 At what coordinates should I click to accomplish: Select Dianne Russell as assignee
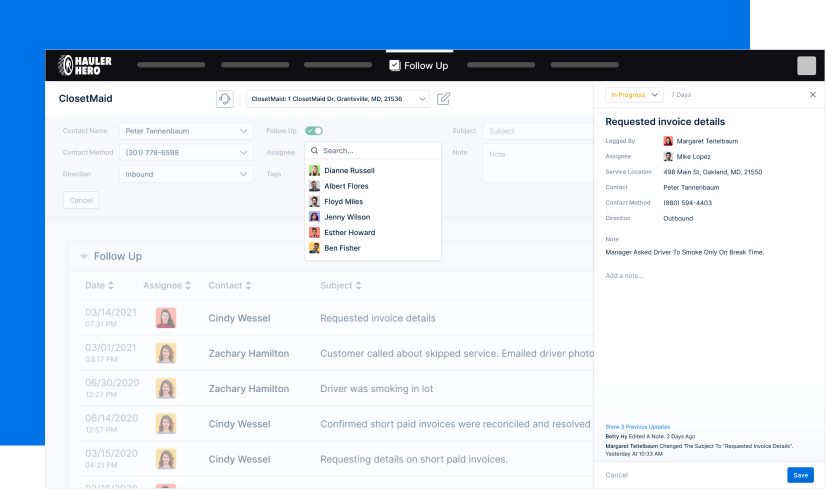tap(373, 171)
